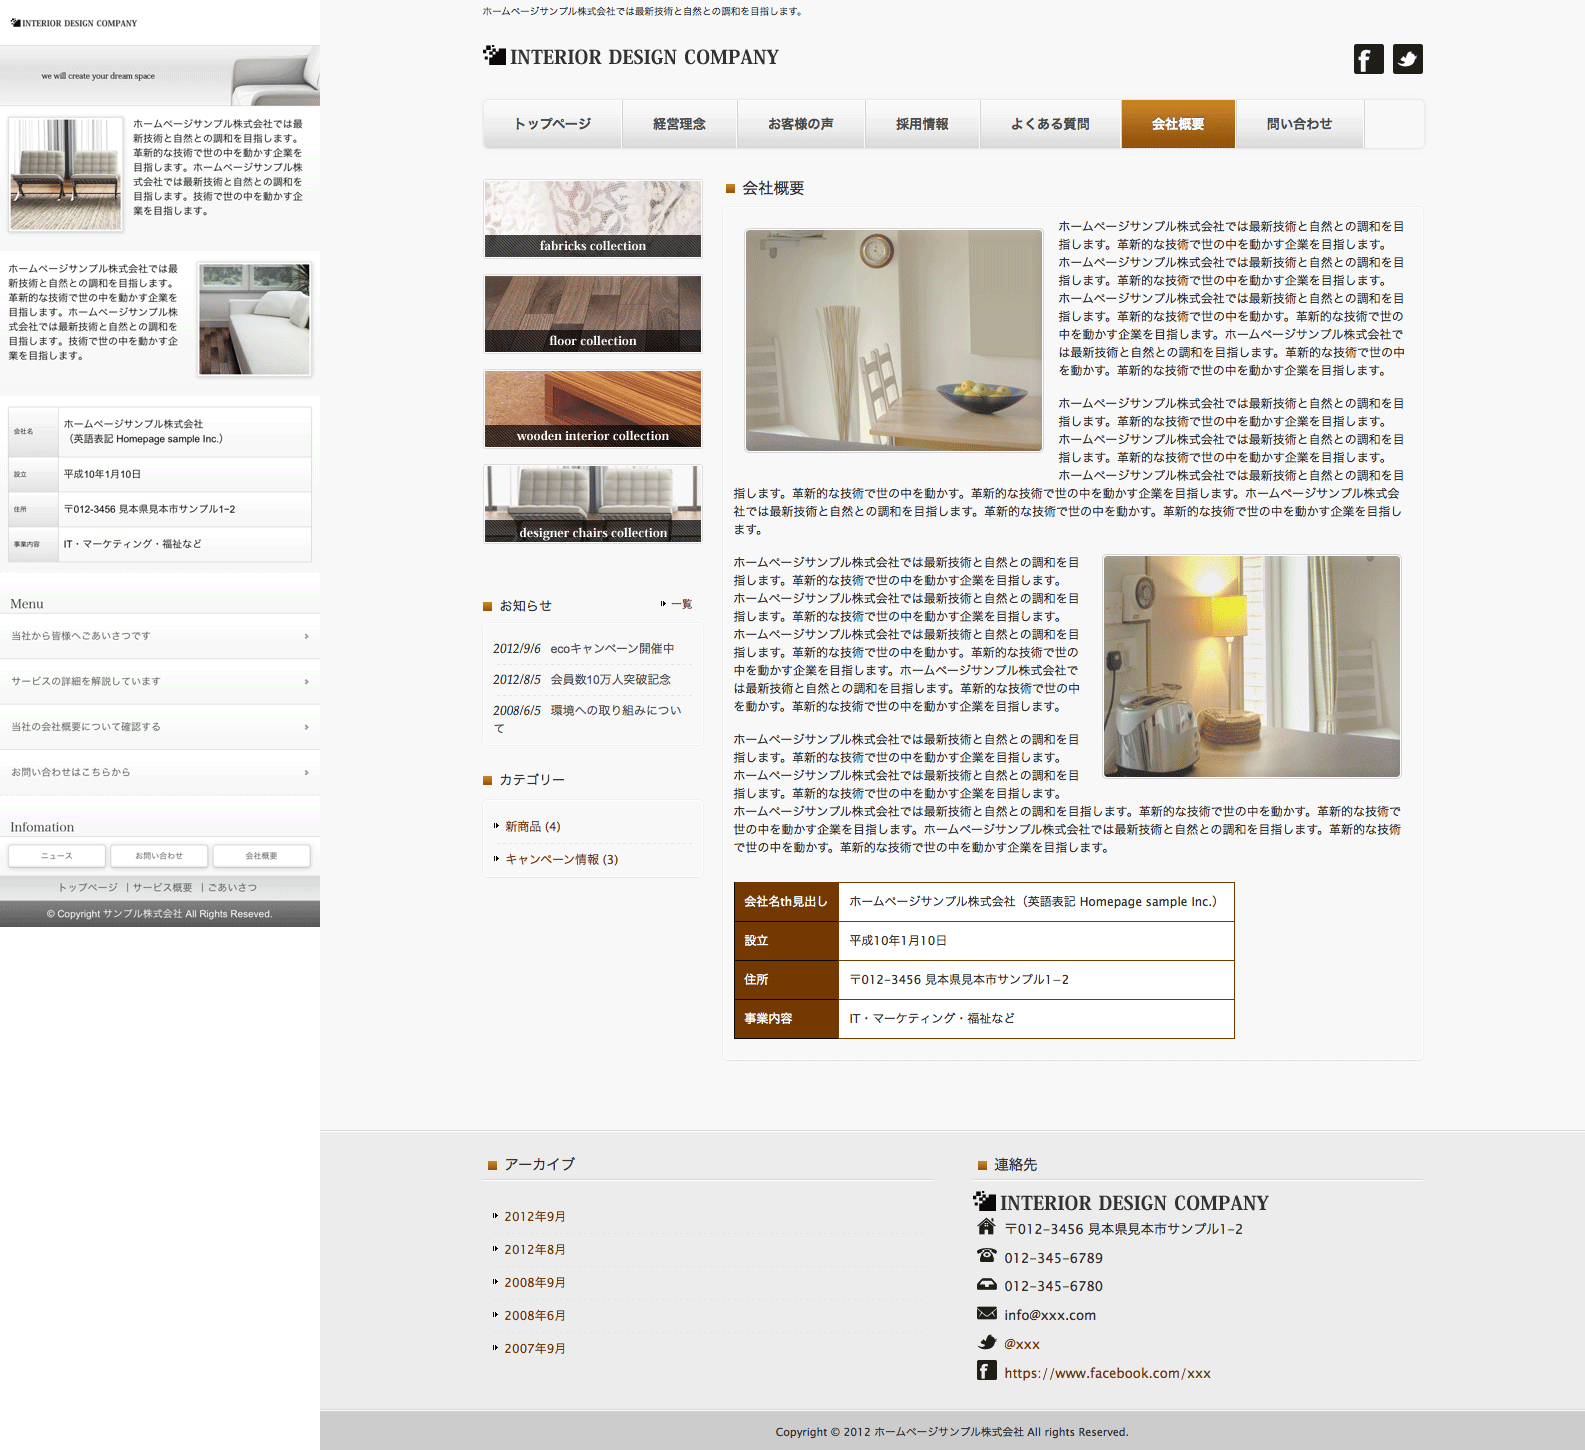Expand the サービスの詳細を解説しています menu row
This screenshot has height=1450, width=1585.
160,681
